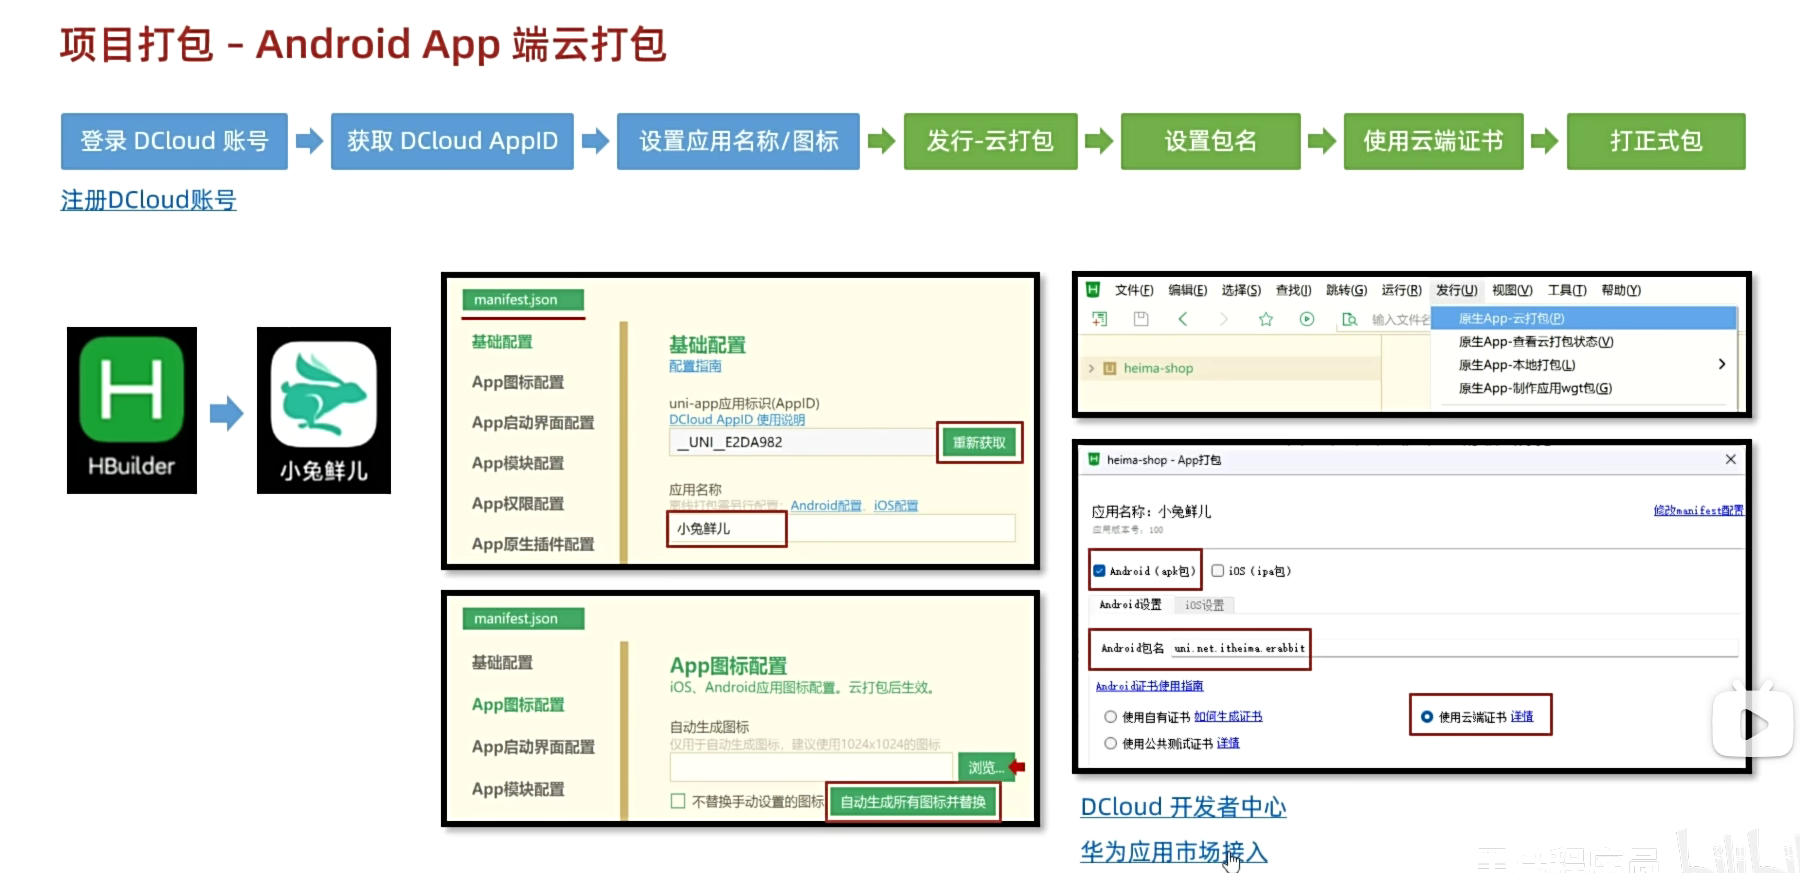Uncheck the Android (apk包) checkbox

click(x=1099, y=571)
